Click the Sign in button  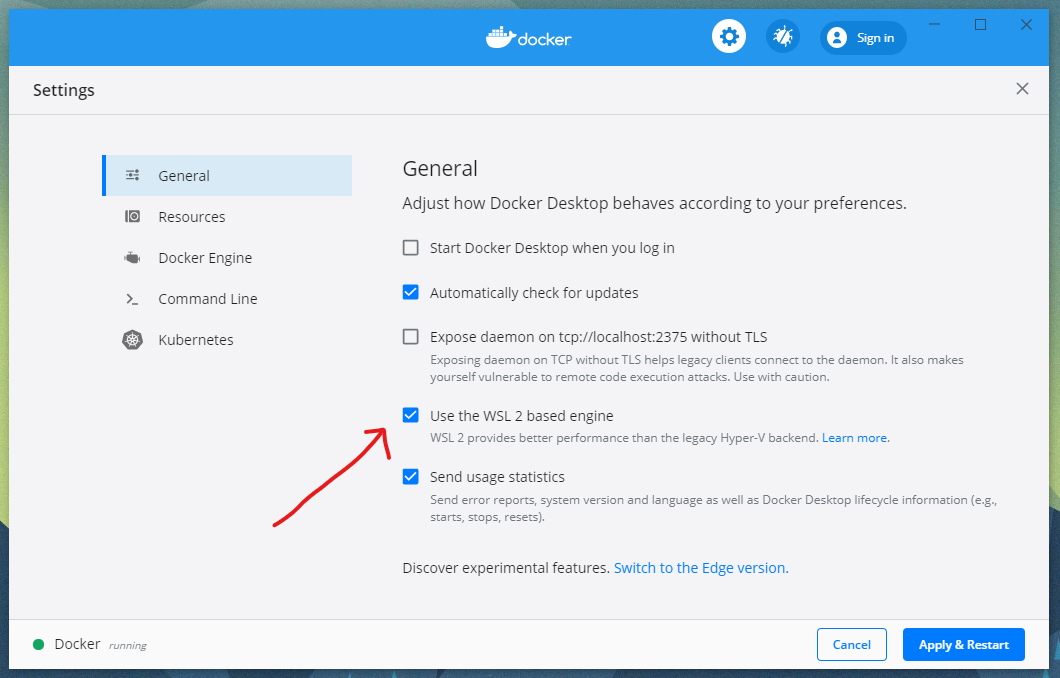pyautogui.click(x=863, y=38)
